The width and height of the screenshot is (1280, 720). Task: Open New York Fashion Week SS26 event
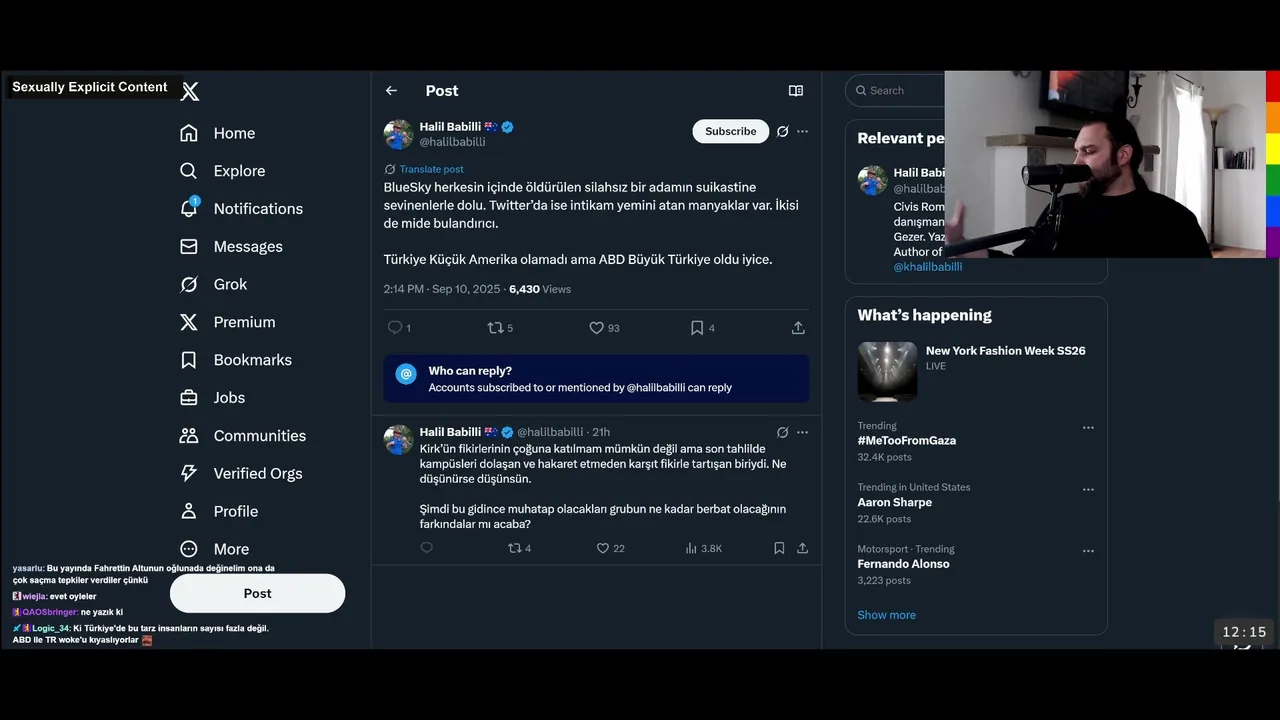point(1005,351)
